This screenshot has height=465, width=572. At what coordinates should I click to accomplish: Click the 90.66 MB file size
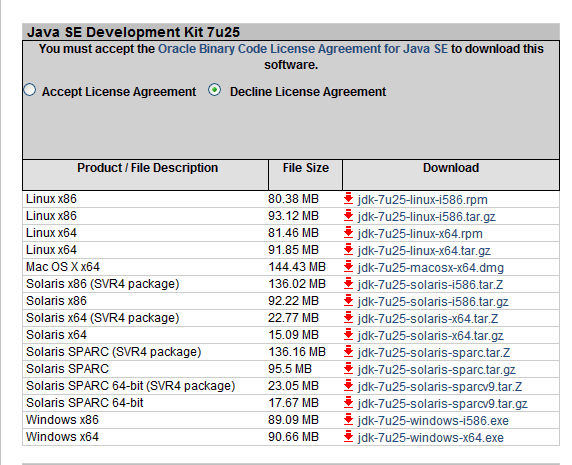coord(293,437)
